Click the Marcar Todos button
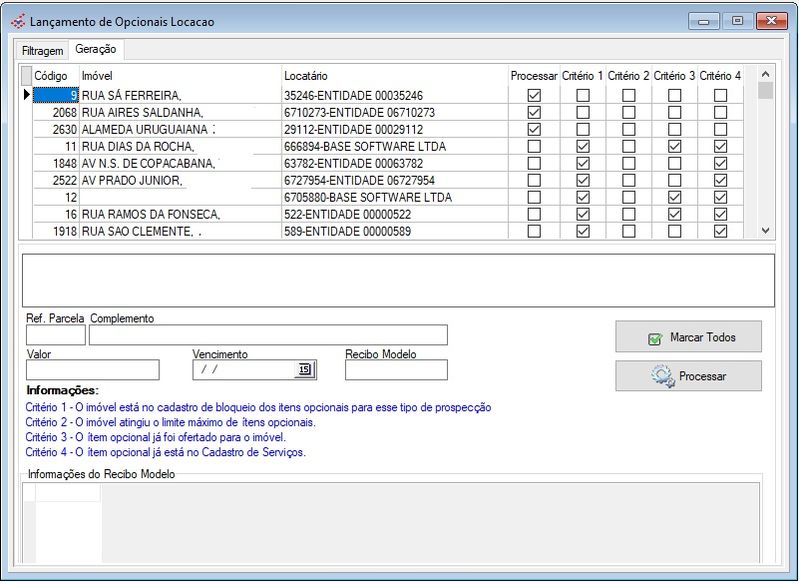800x583 pixels. pyautogui.click(x=688, y=338)
